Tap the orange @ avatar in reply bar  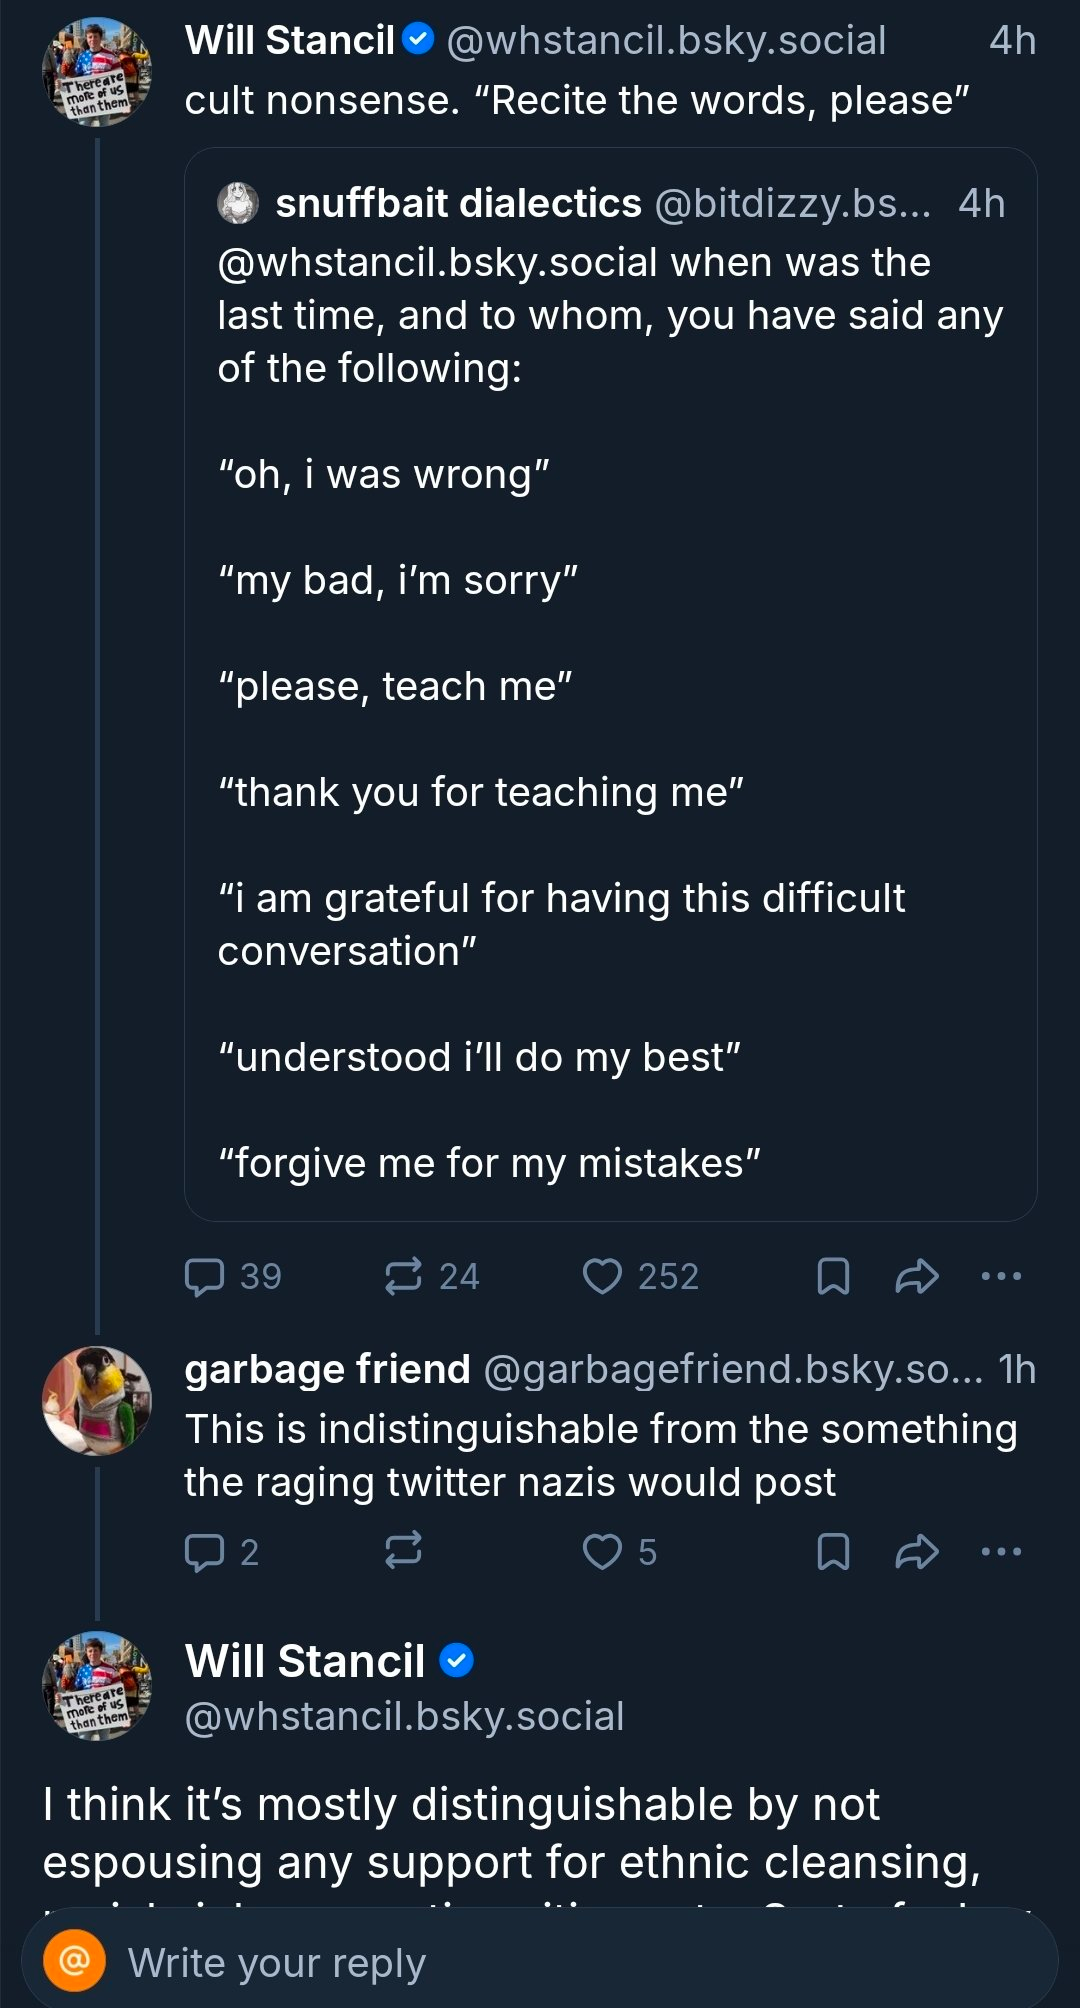pyautogui.click(x=74, y=1960)
